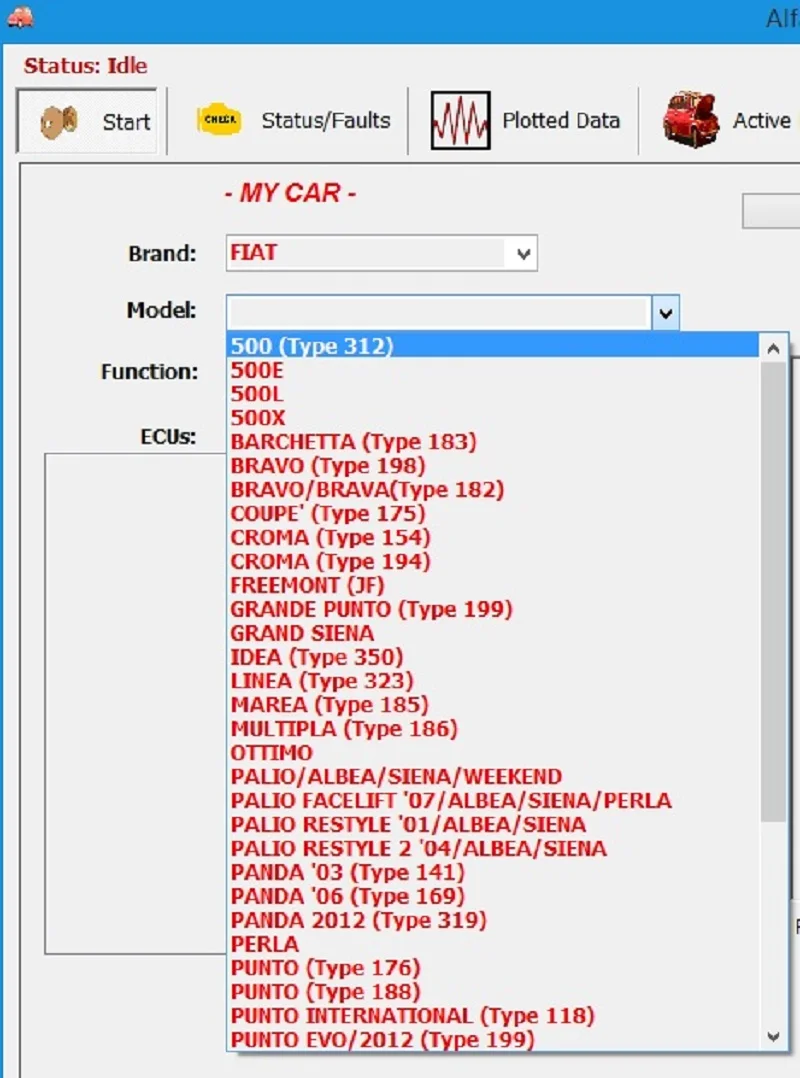This screenshot has width=800, height=1078.
Task: Click the model list scroll up arrow
Action: point(773,349)
